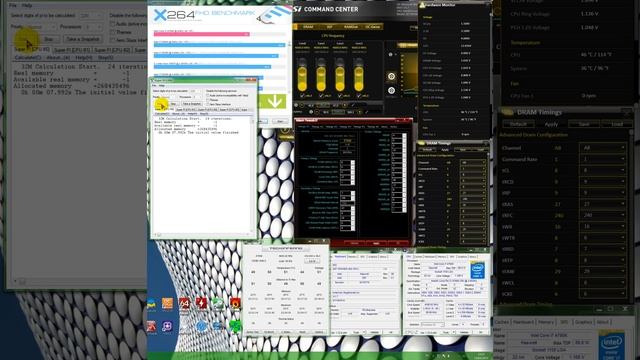Click Default button in center DRAM Timings window

pos(427,149)
